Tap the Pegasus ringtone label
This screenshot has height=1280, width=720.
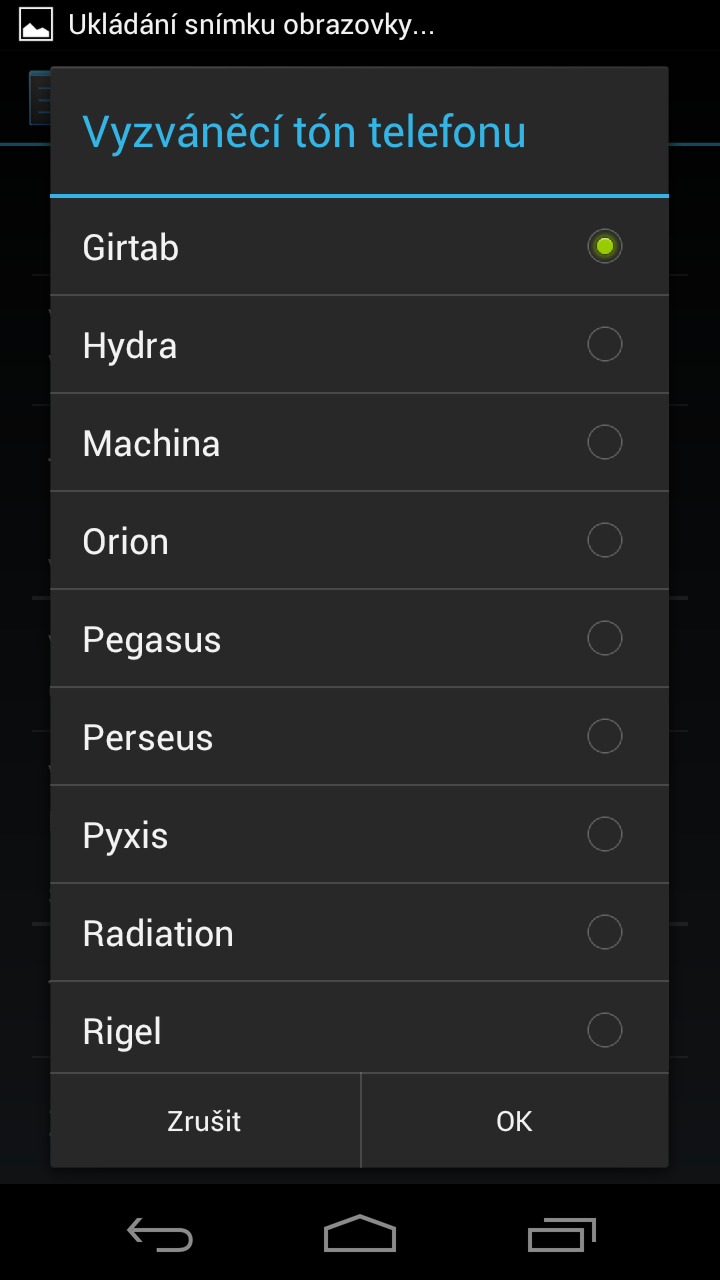coord(152,640)
